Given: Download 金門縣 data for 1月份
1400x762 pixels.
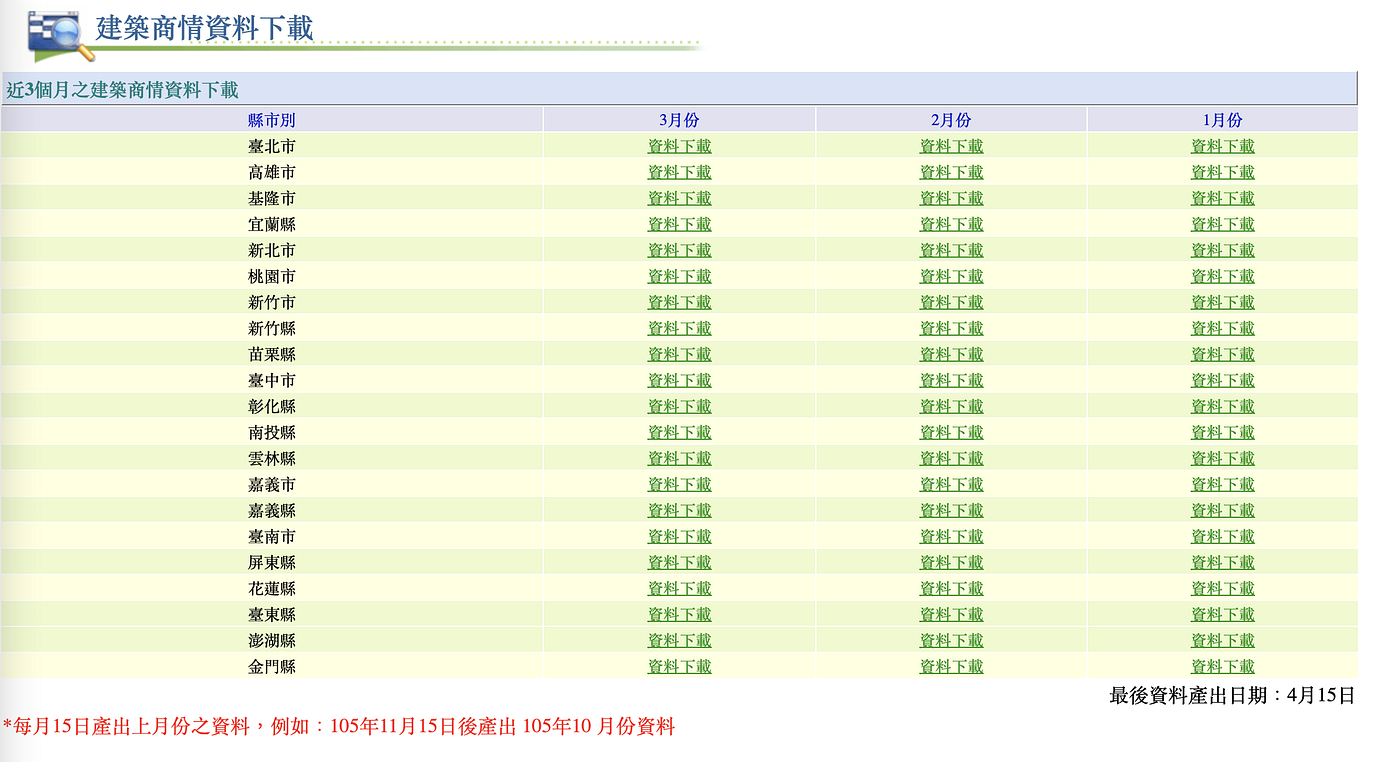Looking at the screenshot, I should (1222, 666).
